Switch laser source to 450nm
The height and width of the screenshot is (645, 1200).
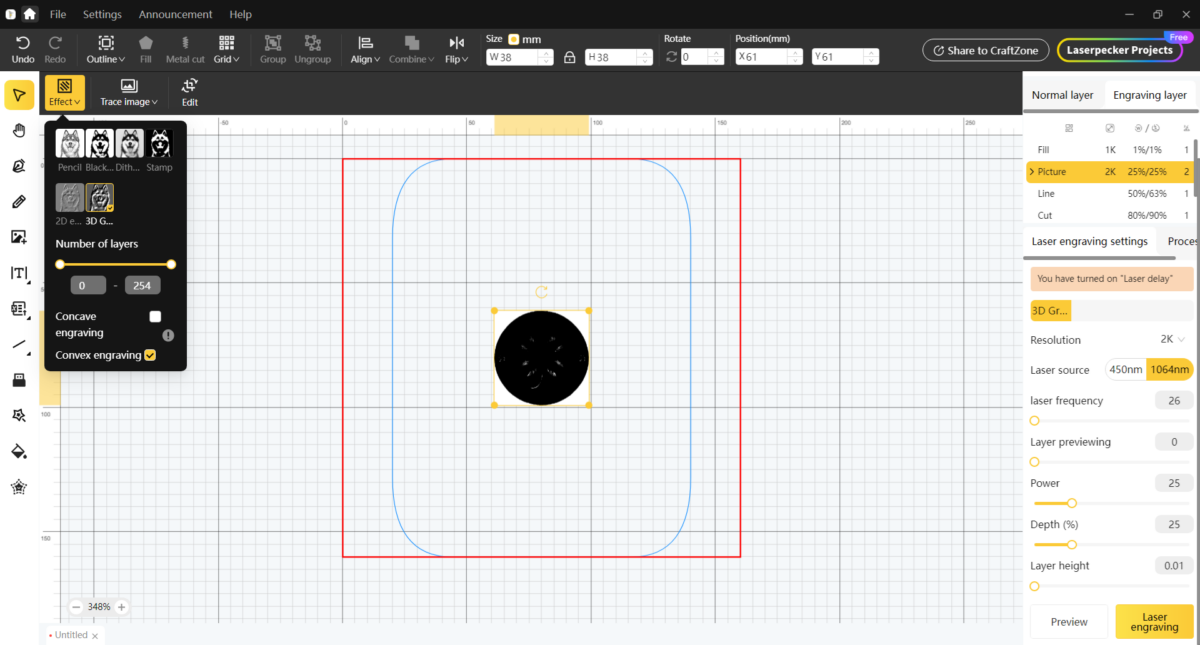[1125, 370]
